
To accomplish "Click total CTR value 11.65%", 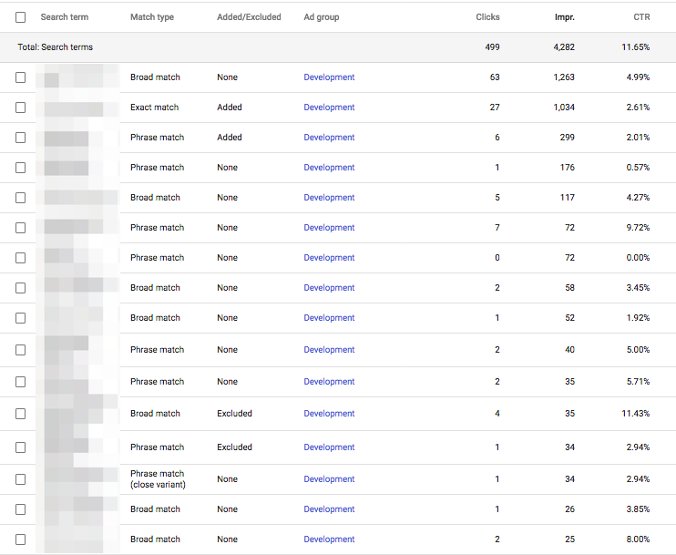I will [x=635, y=47].
